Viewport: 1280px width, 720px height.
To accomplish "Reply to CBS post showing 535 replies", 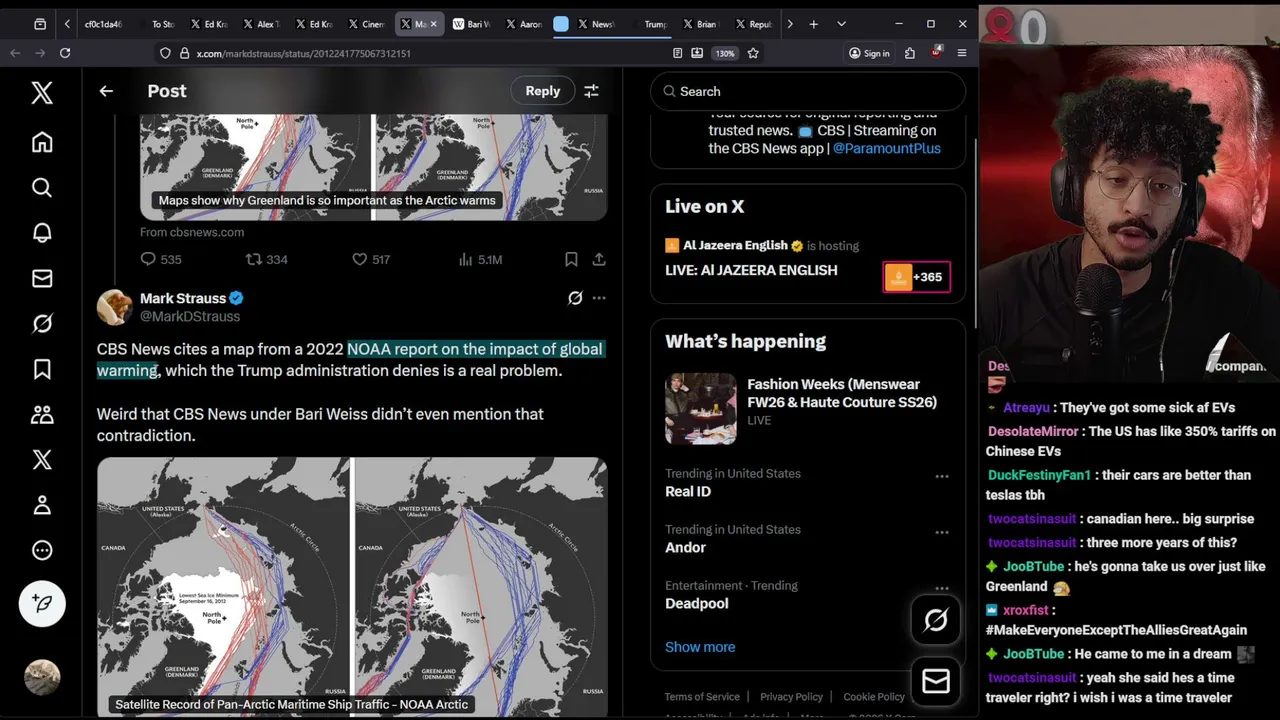I will point(161,259).
